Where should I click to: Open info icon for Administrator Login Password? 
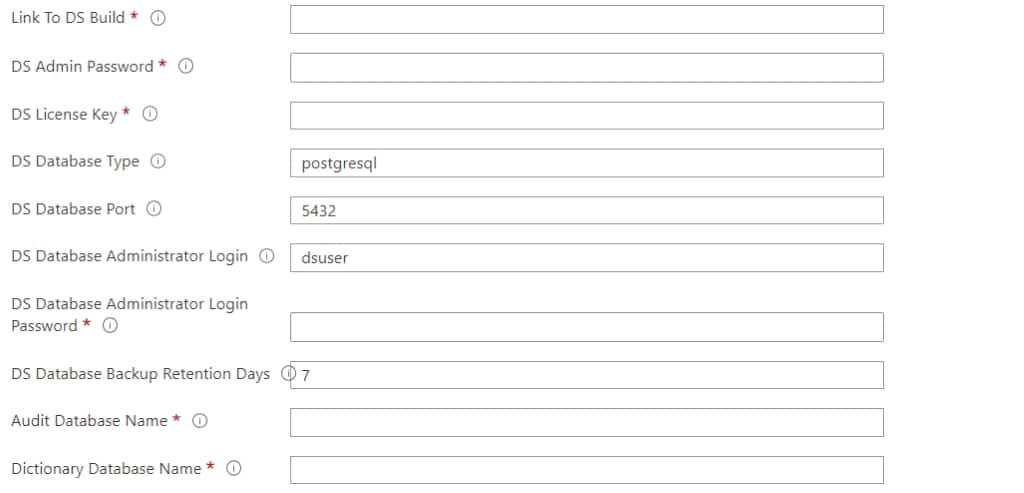(110, 325)
